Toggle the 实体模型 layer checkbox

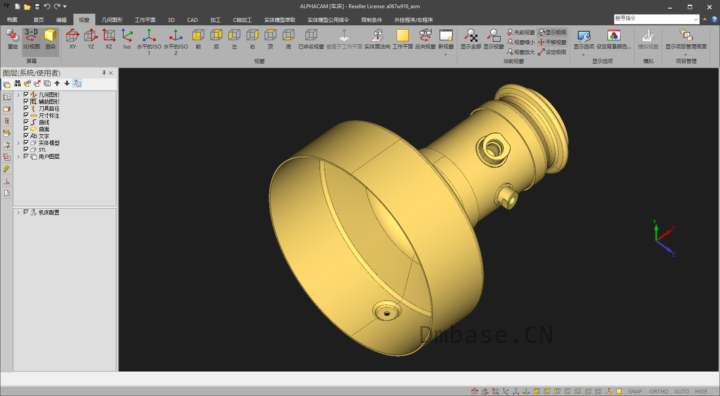(26, 143)
